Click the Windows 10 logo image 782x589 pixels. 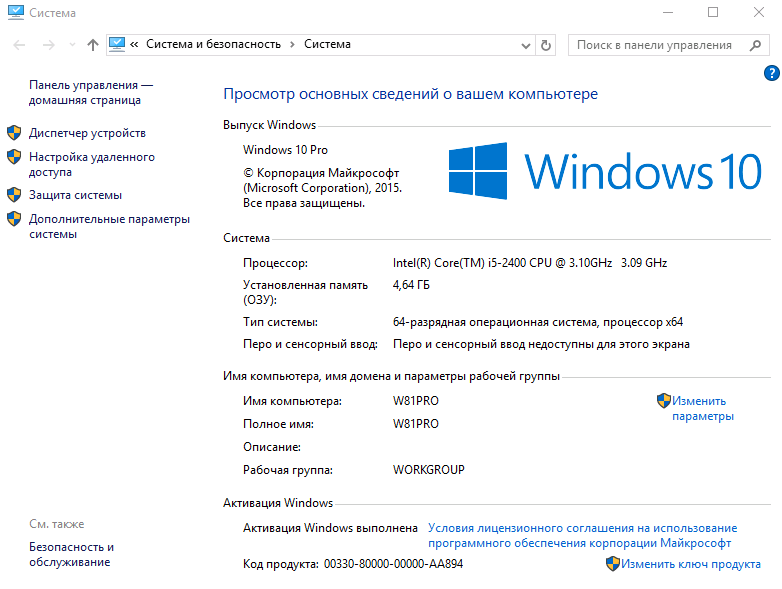pyautogui.click(x=605, y=171)
